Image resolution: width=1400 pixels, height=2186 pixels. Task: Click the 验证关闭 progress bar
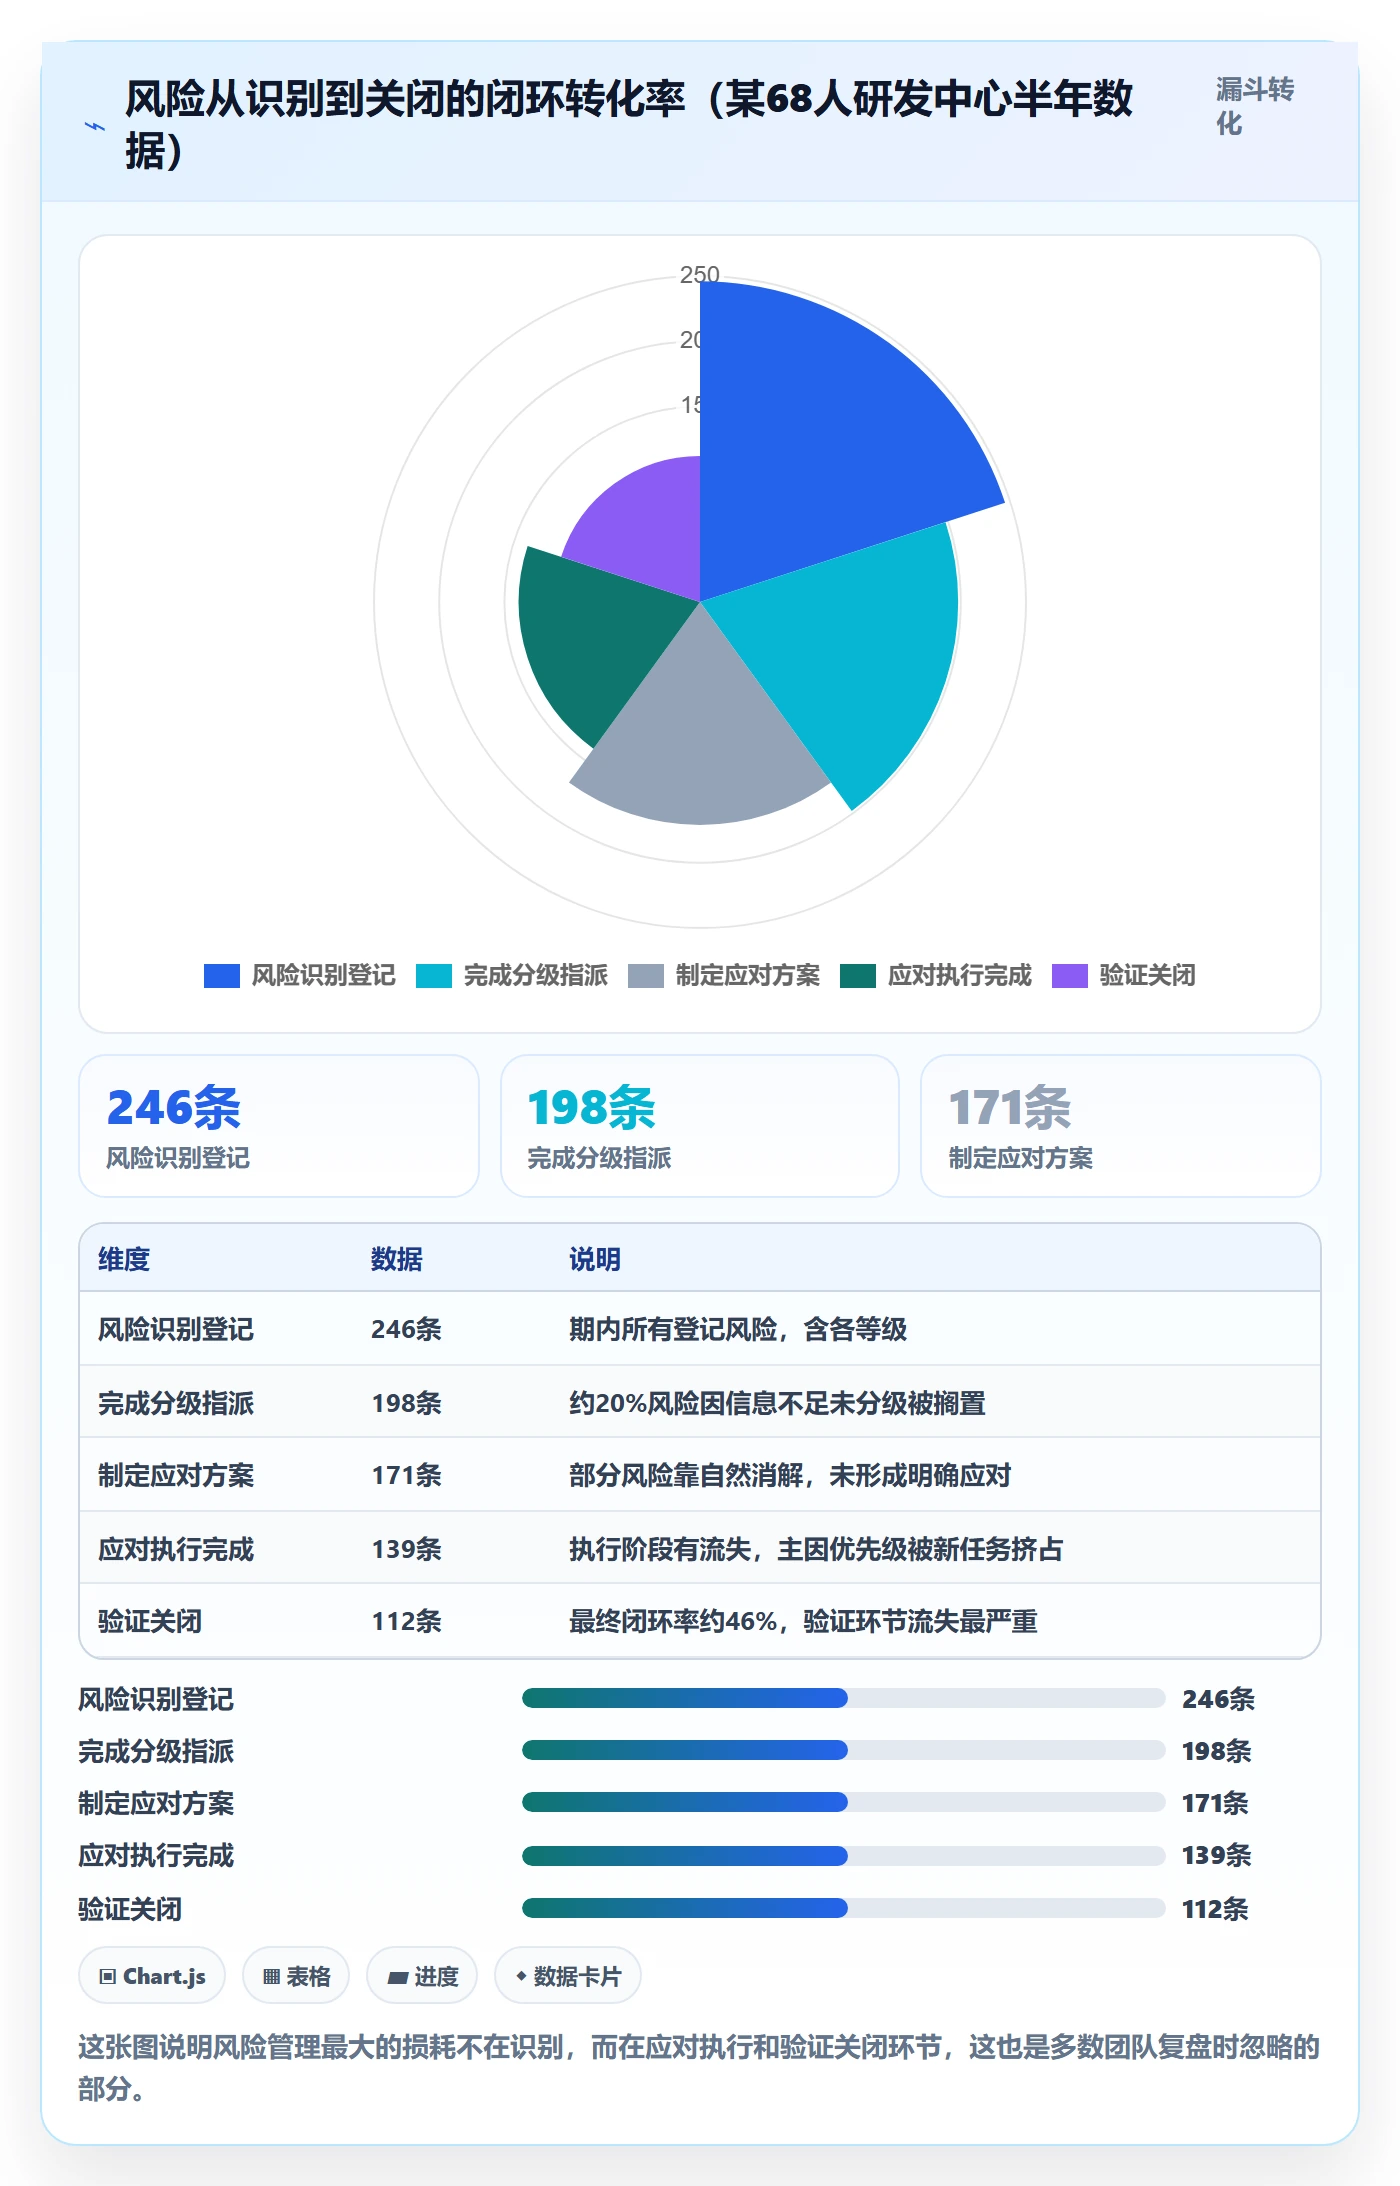click(x=843, y=1908)
